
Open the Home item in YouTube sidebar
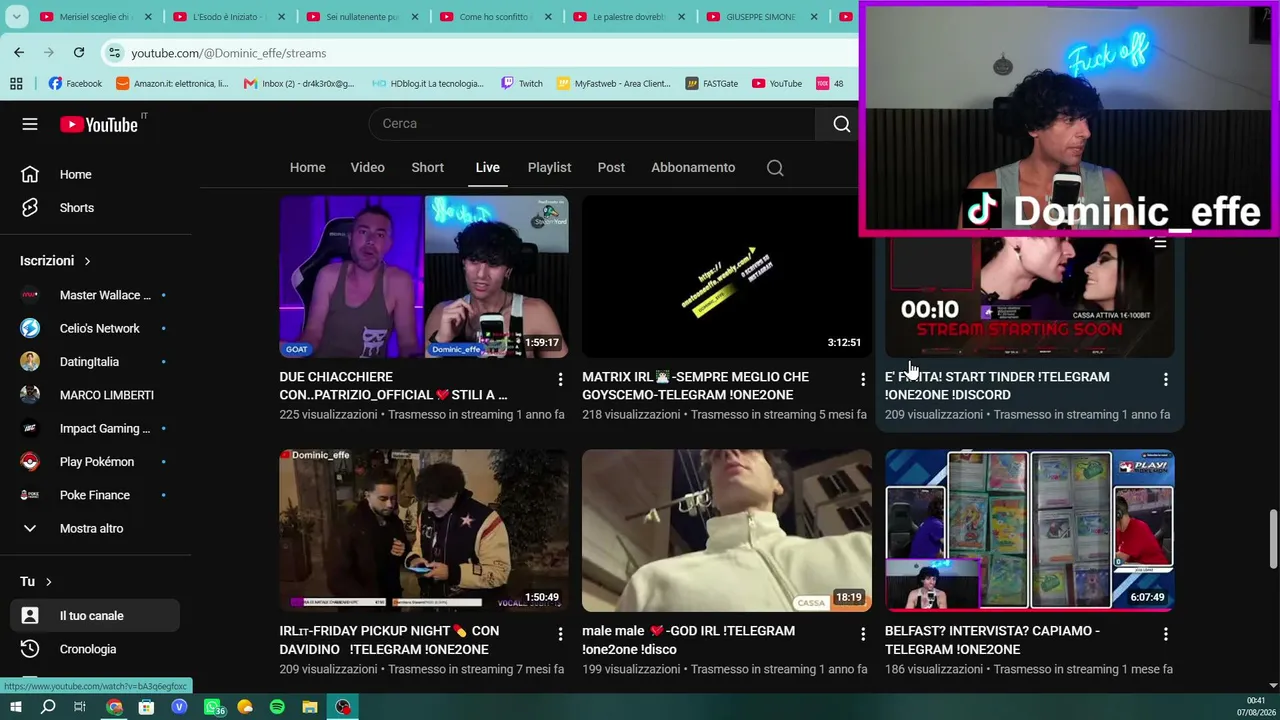pyautogui.click(x=95, y=175)
